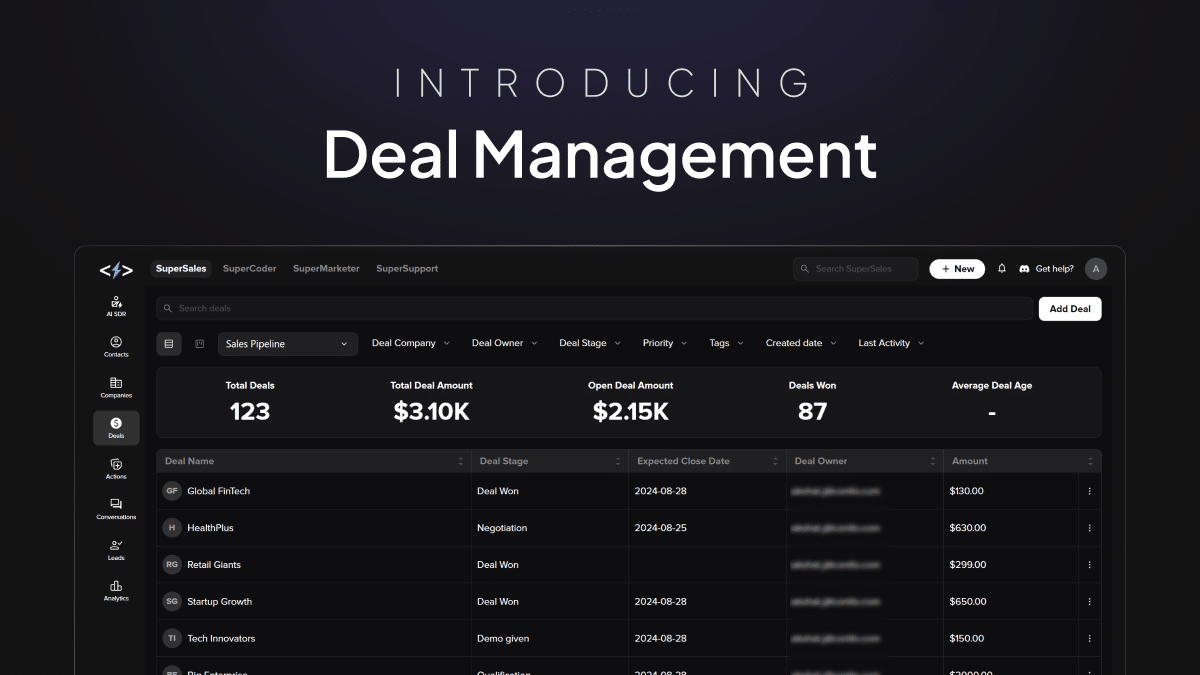Open the Companies panel
Viewport: 1200px width, 675px height.
click(x=116, y=388)
